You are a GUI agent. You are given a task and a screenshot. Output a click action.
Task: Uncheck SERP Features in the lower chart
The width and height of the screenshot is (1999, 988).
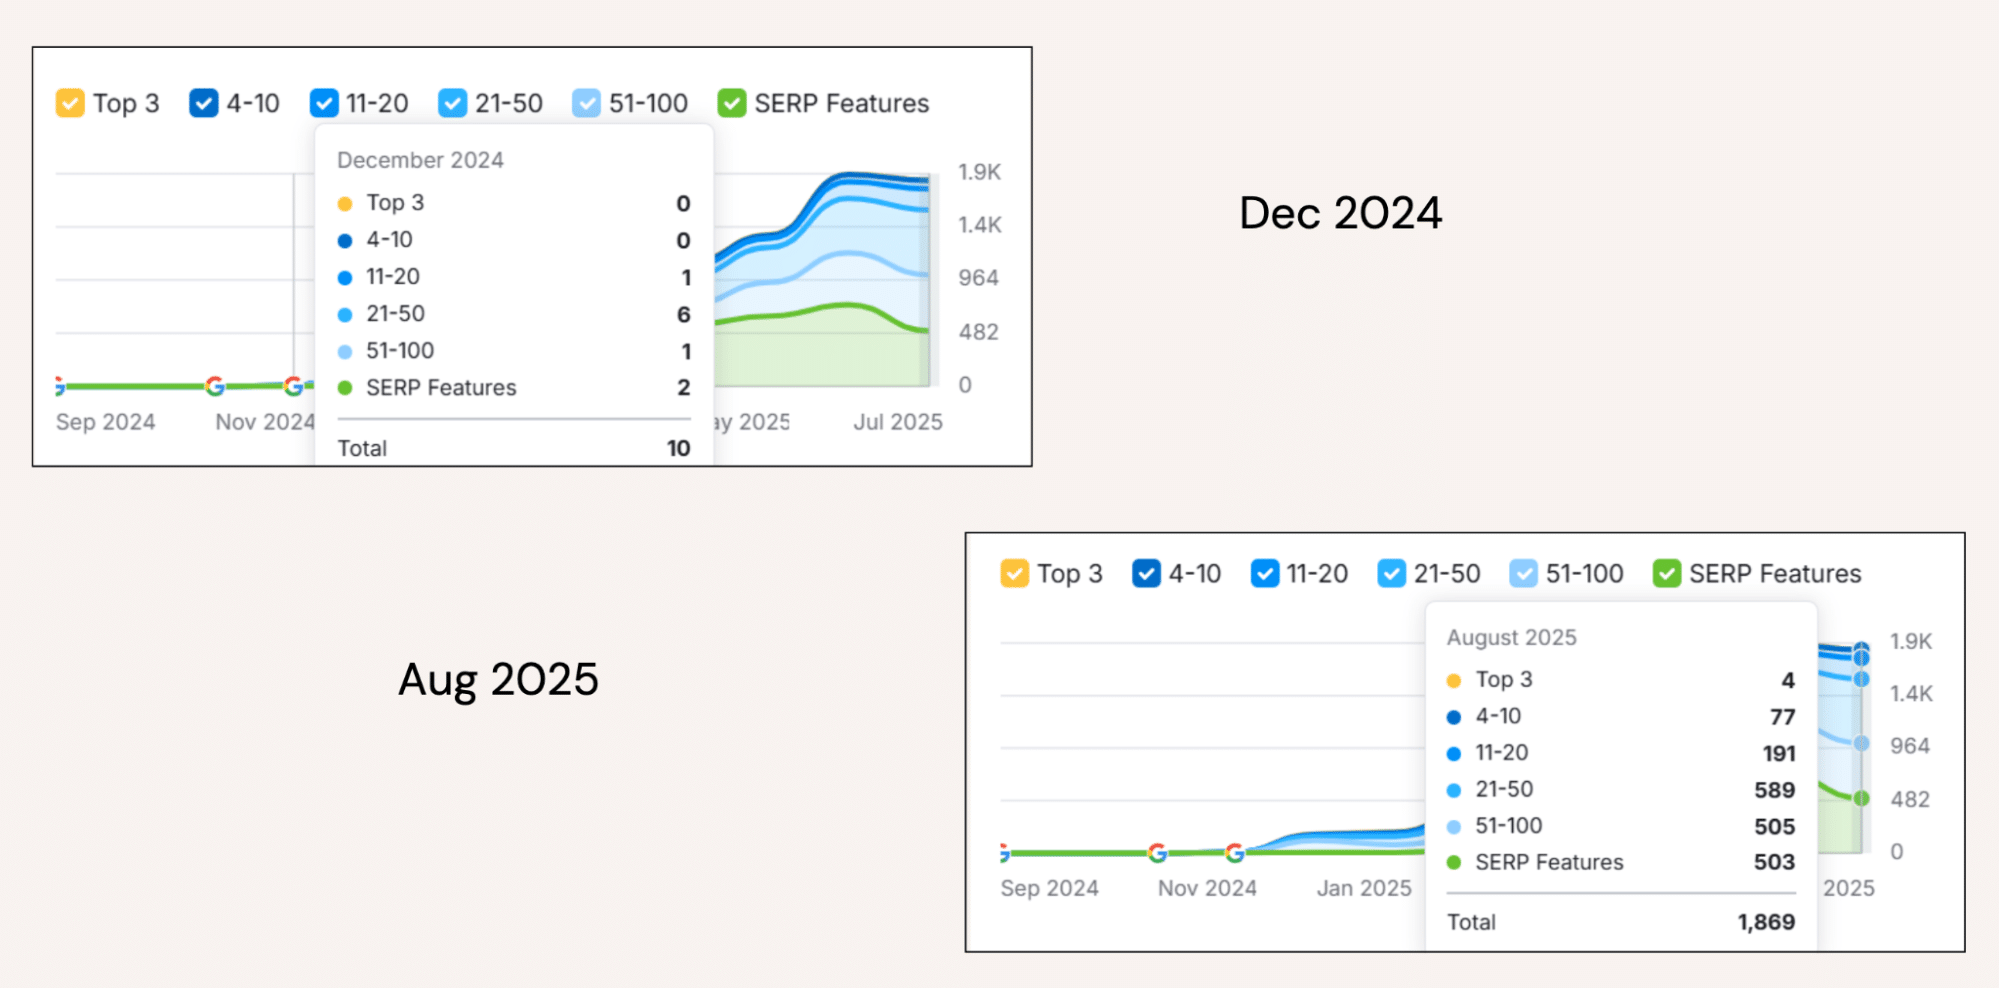[1667, 573]
